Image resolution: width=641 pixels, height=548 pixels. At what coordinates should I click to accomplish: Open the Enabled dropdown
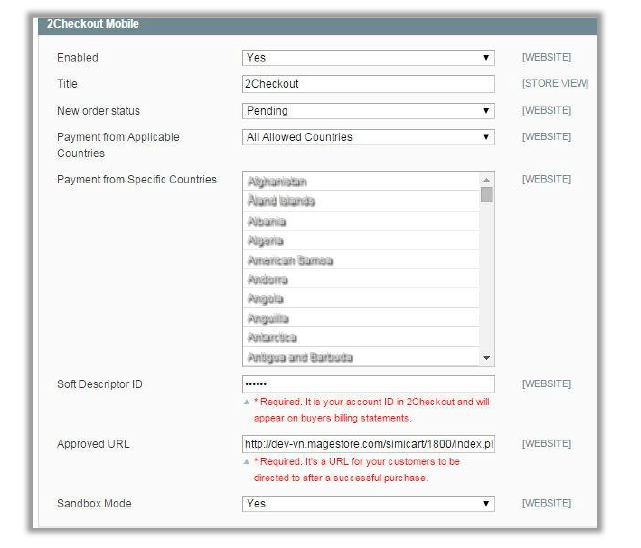click(x=368, y=58)
